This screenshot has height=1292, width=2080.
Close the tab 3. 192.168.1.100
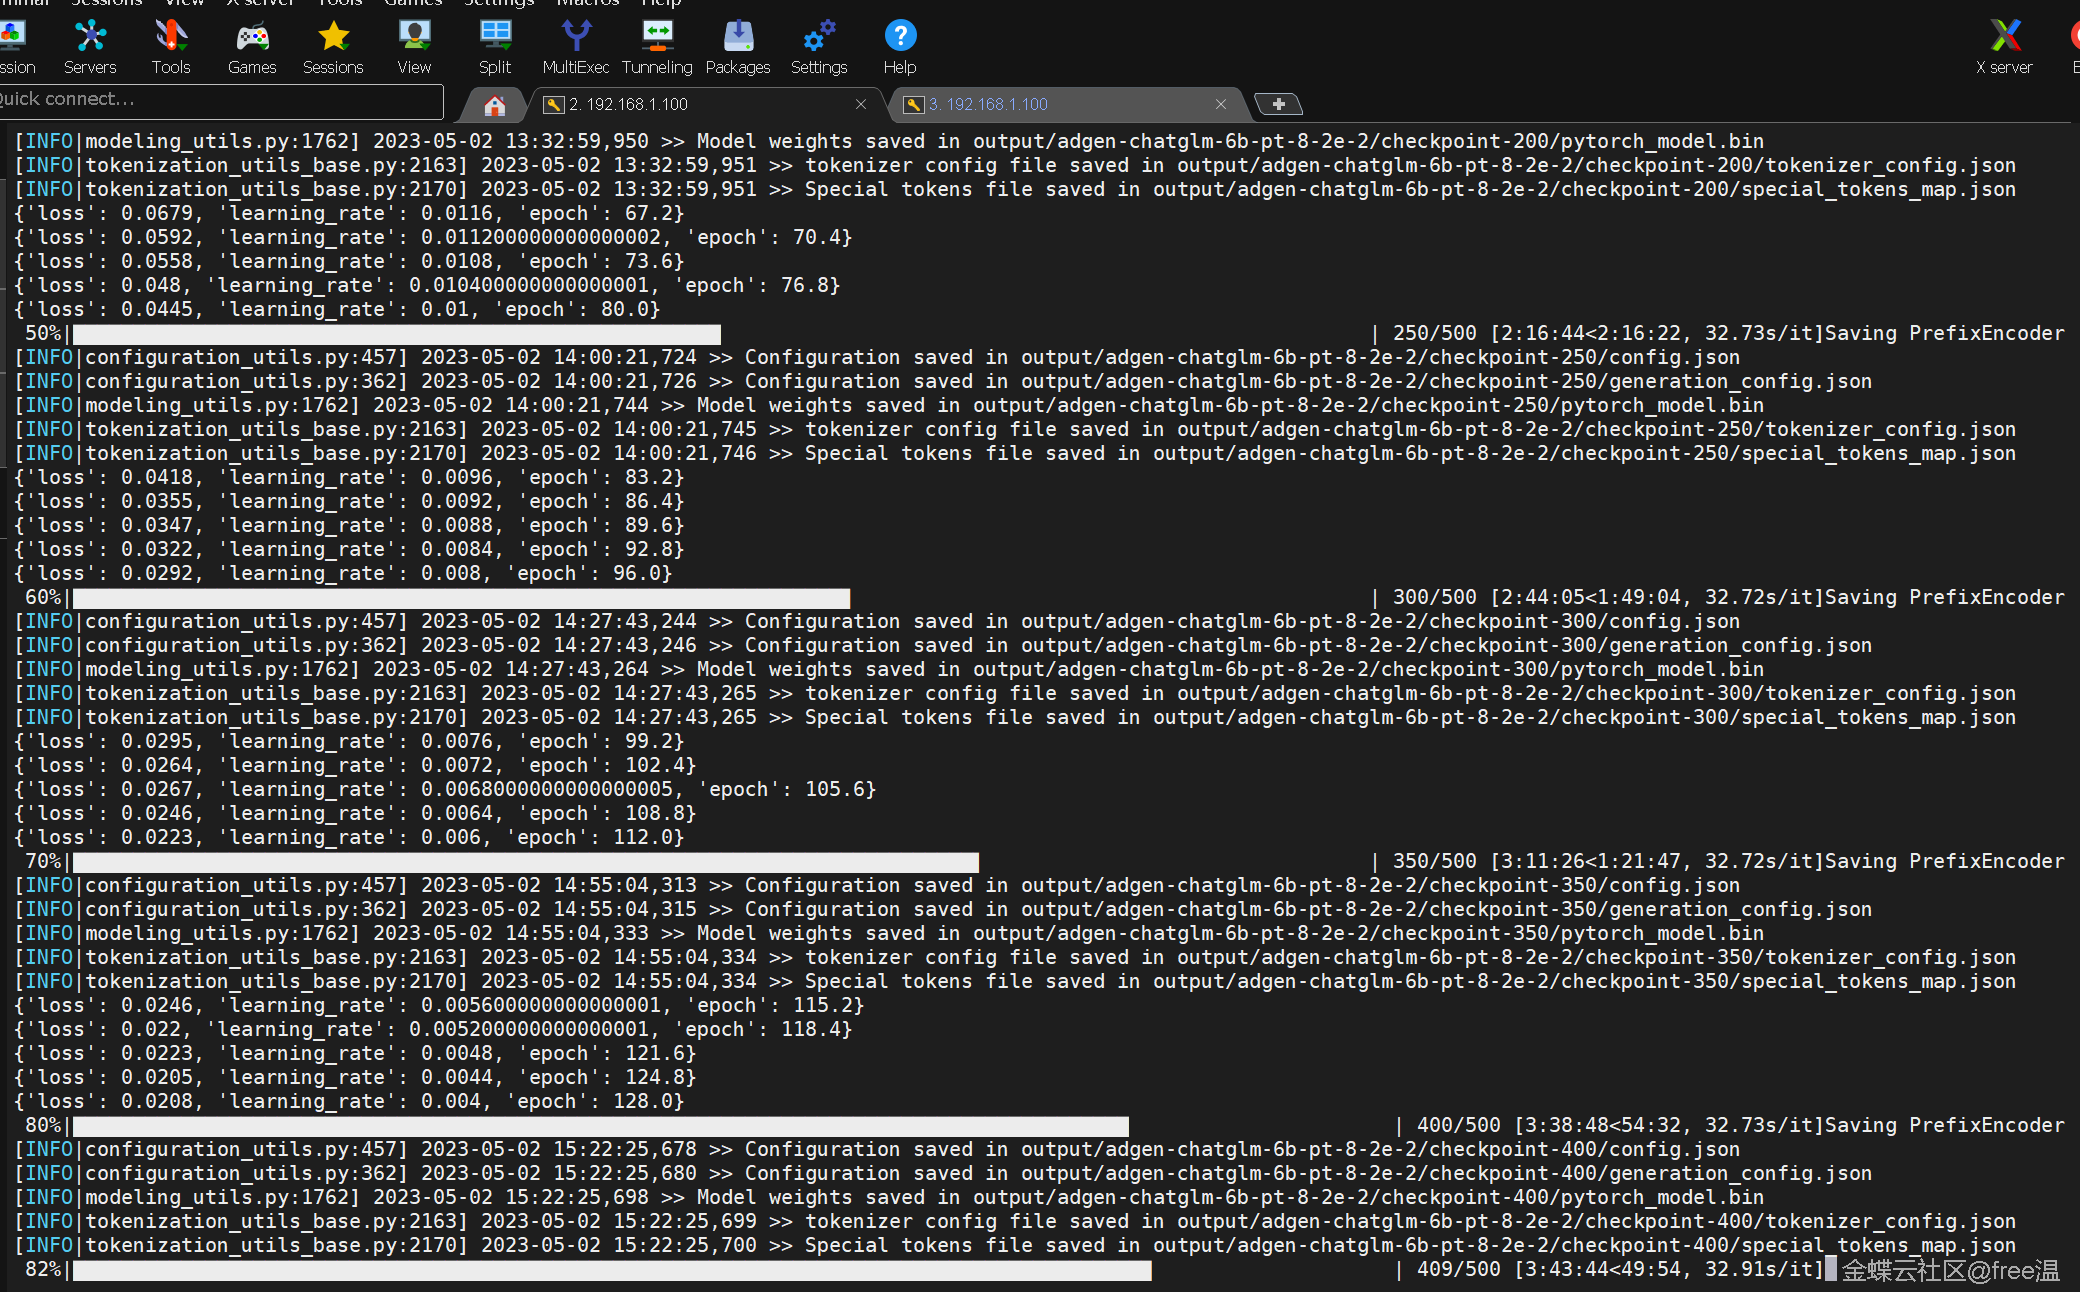pyautogui.click(x=1221, y=105)
